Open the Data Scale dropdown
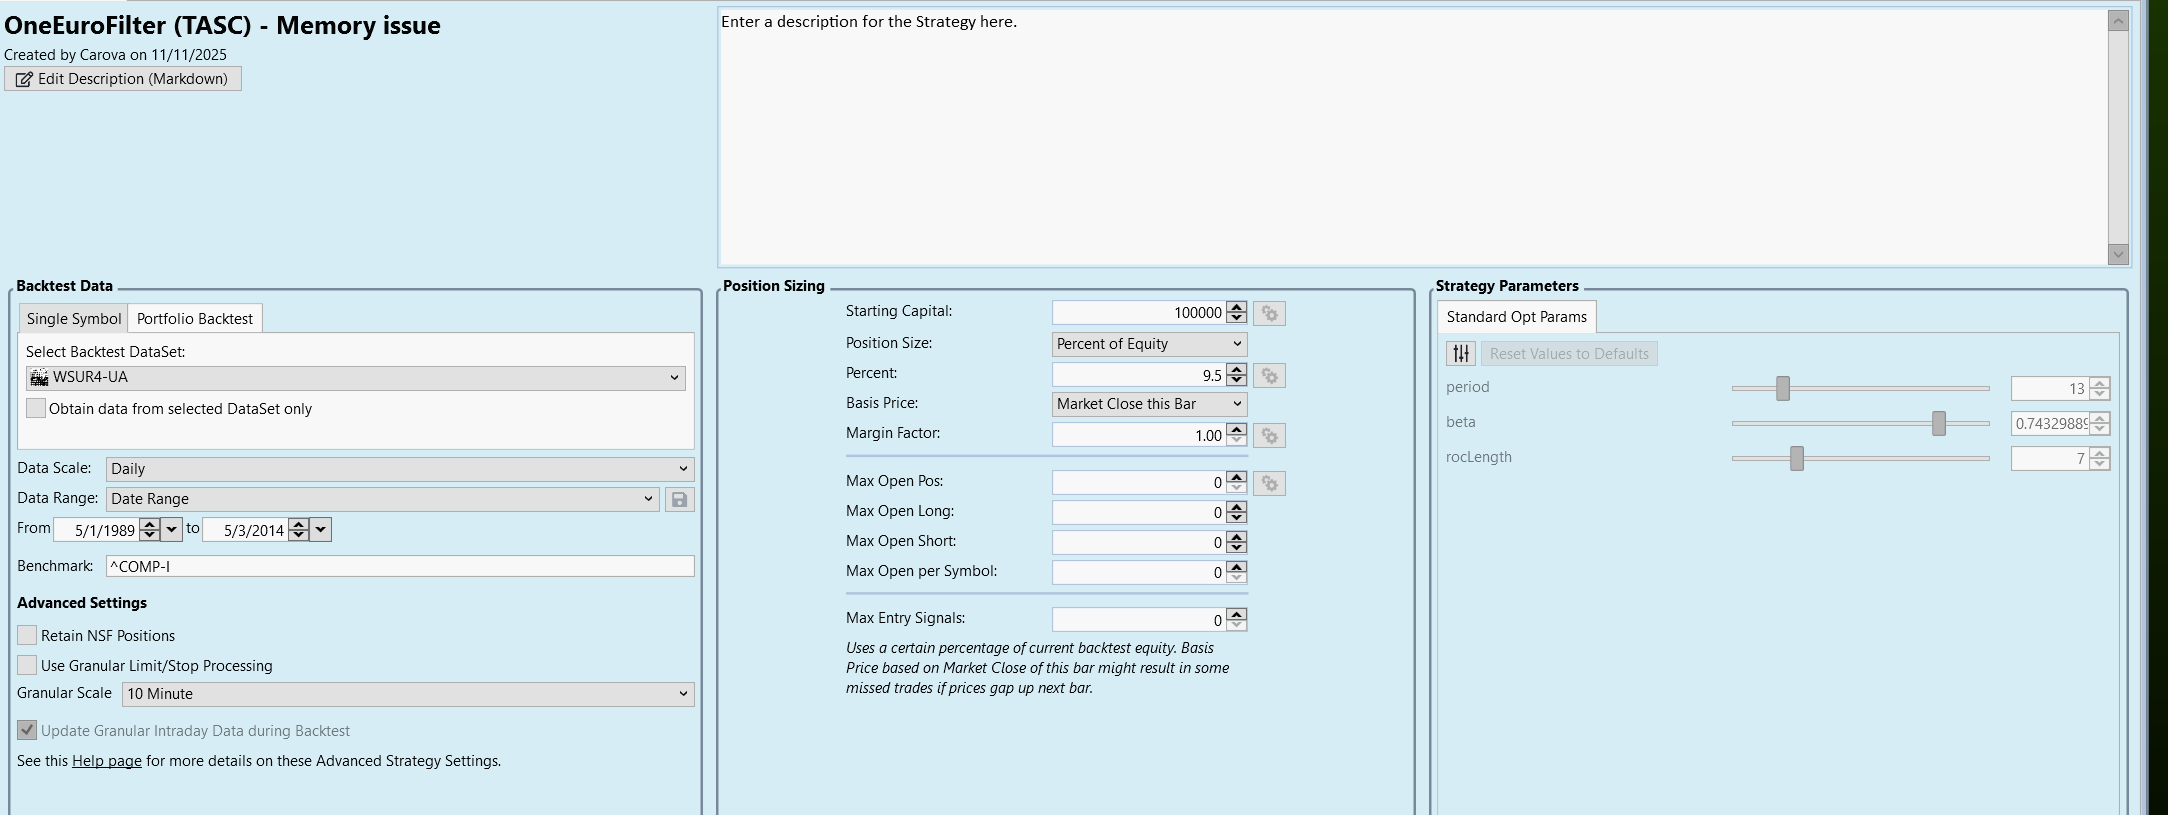This screenshot has height=815, width=2168. (400, 469)
